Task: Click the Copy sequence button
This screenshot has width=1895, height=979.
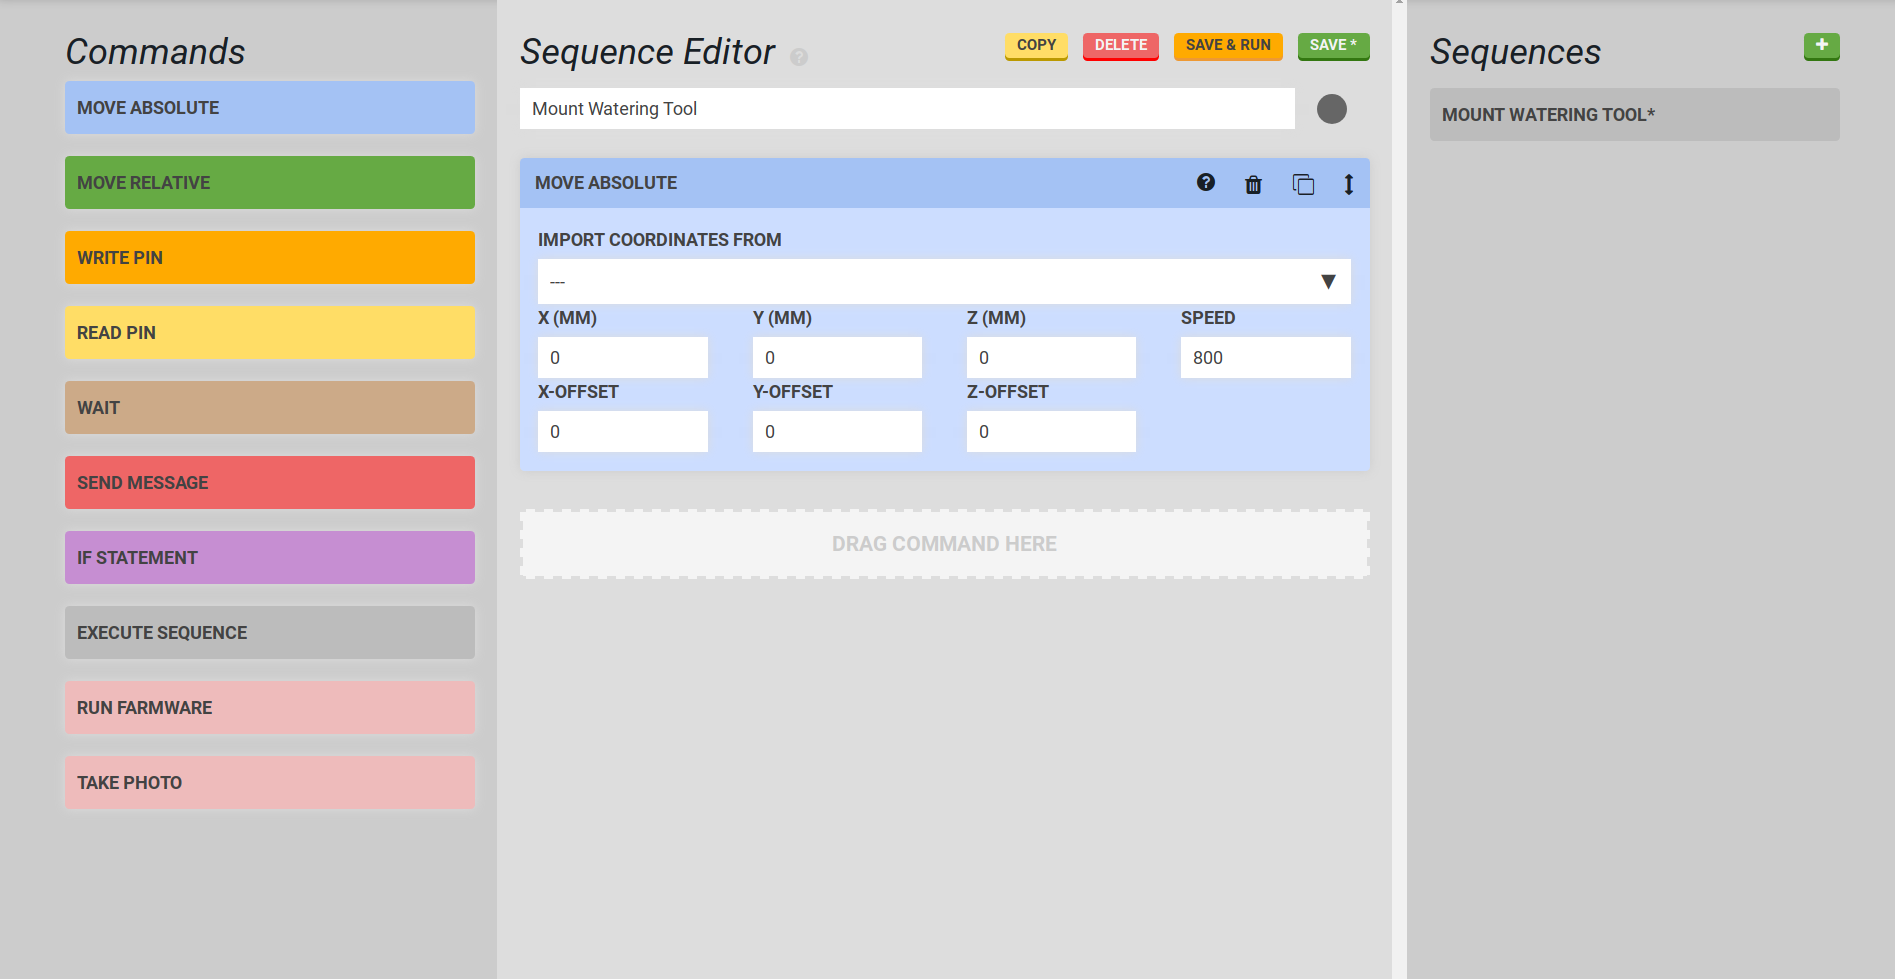Action: click(1036, 46)
